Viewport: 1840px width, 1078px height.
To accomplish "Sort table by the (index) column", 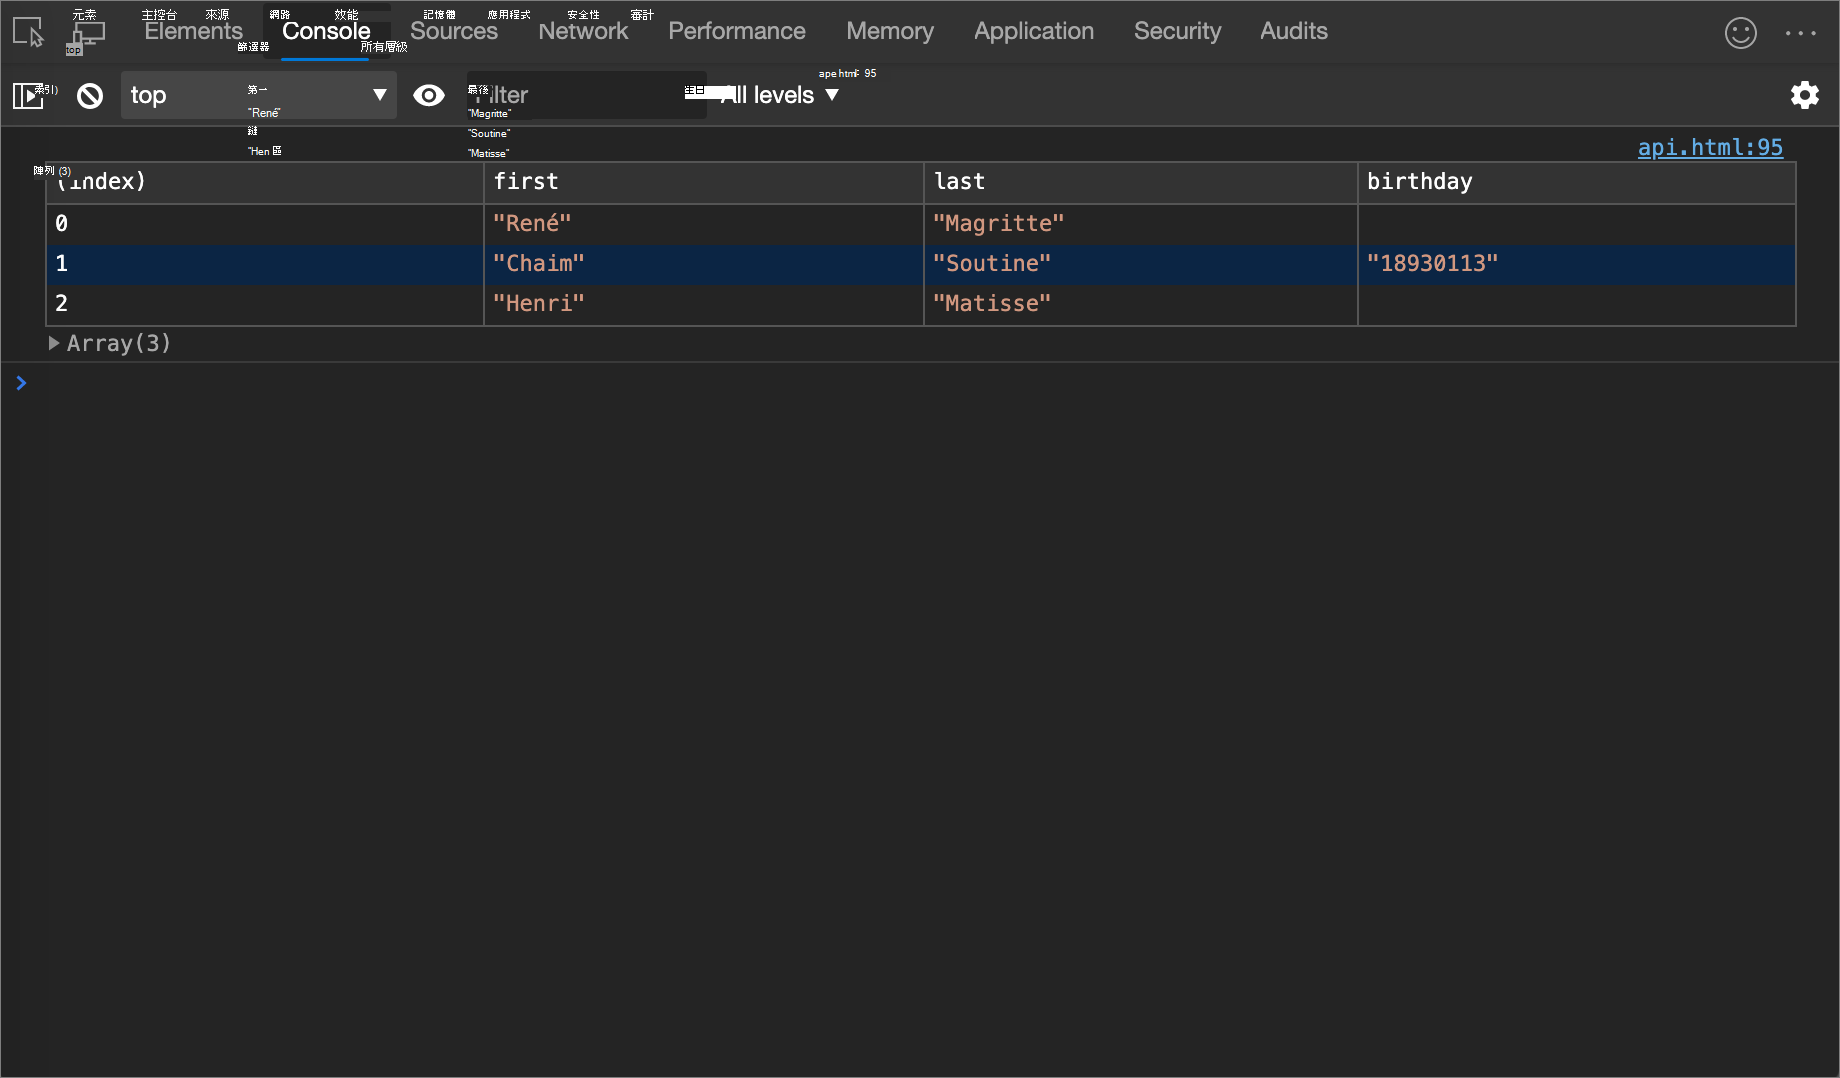I will point(265,182).
